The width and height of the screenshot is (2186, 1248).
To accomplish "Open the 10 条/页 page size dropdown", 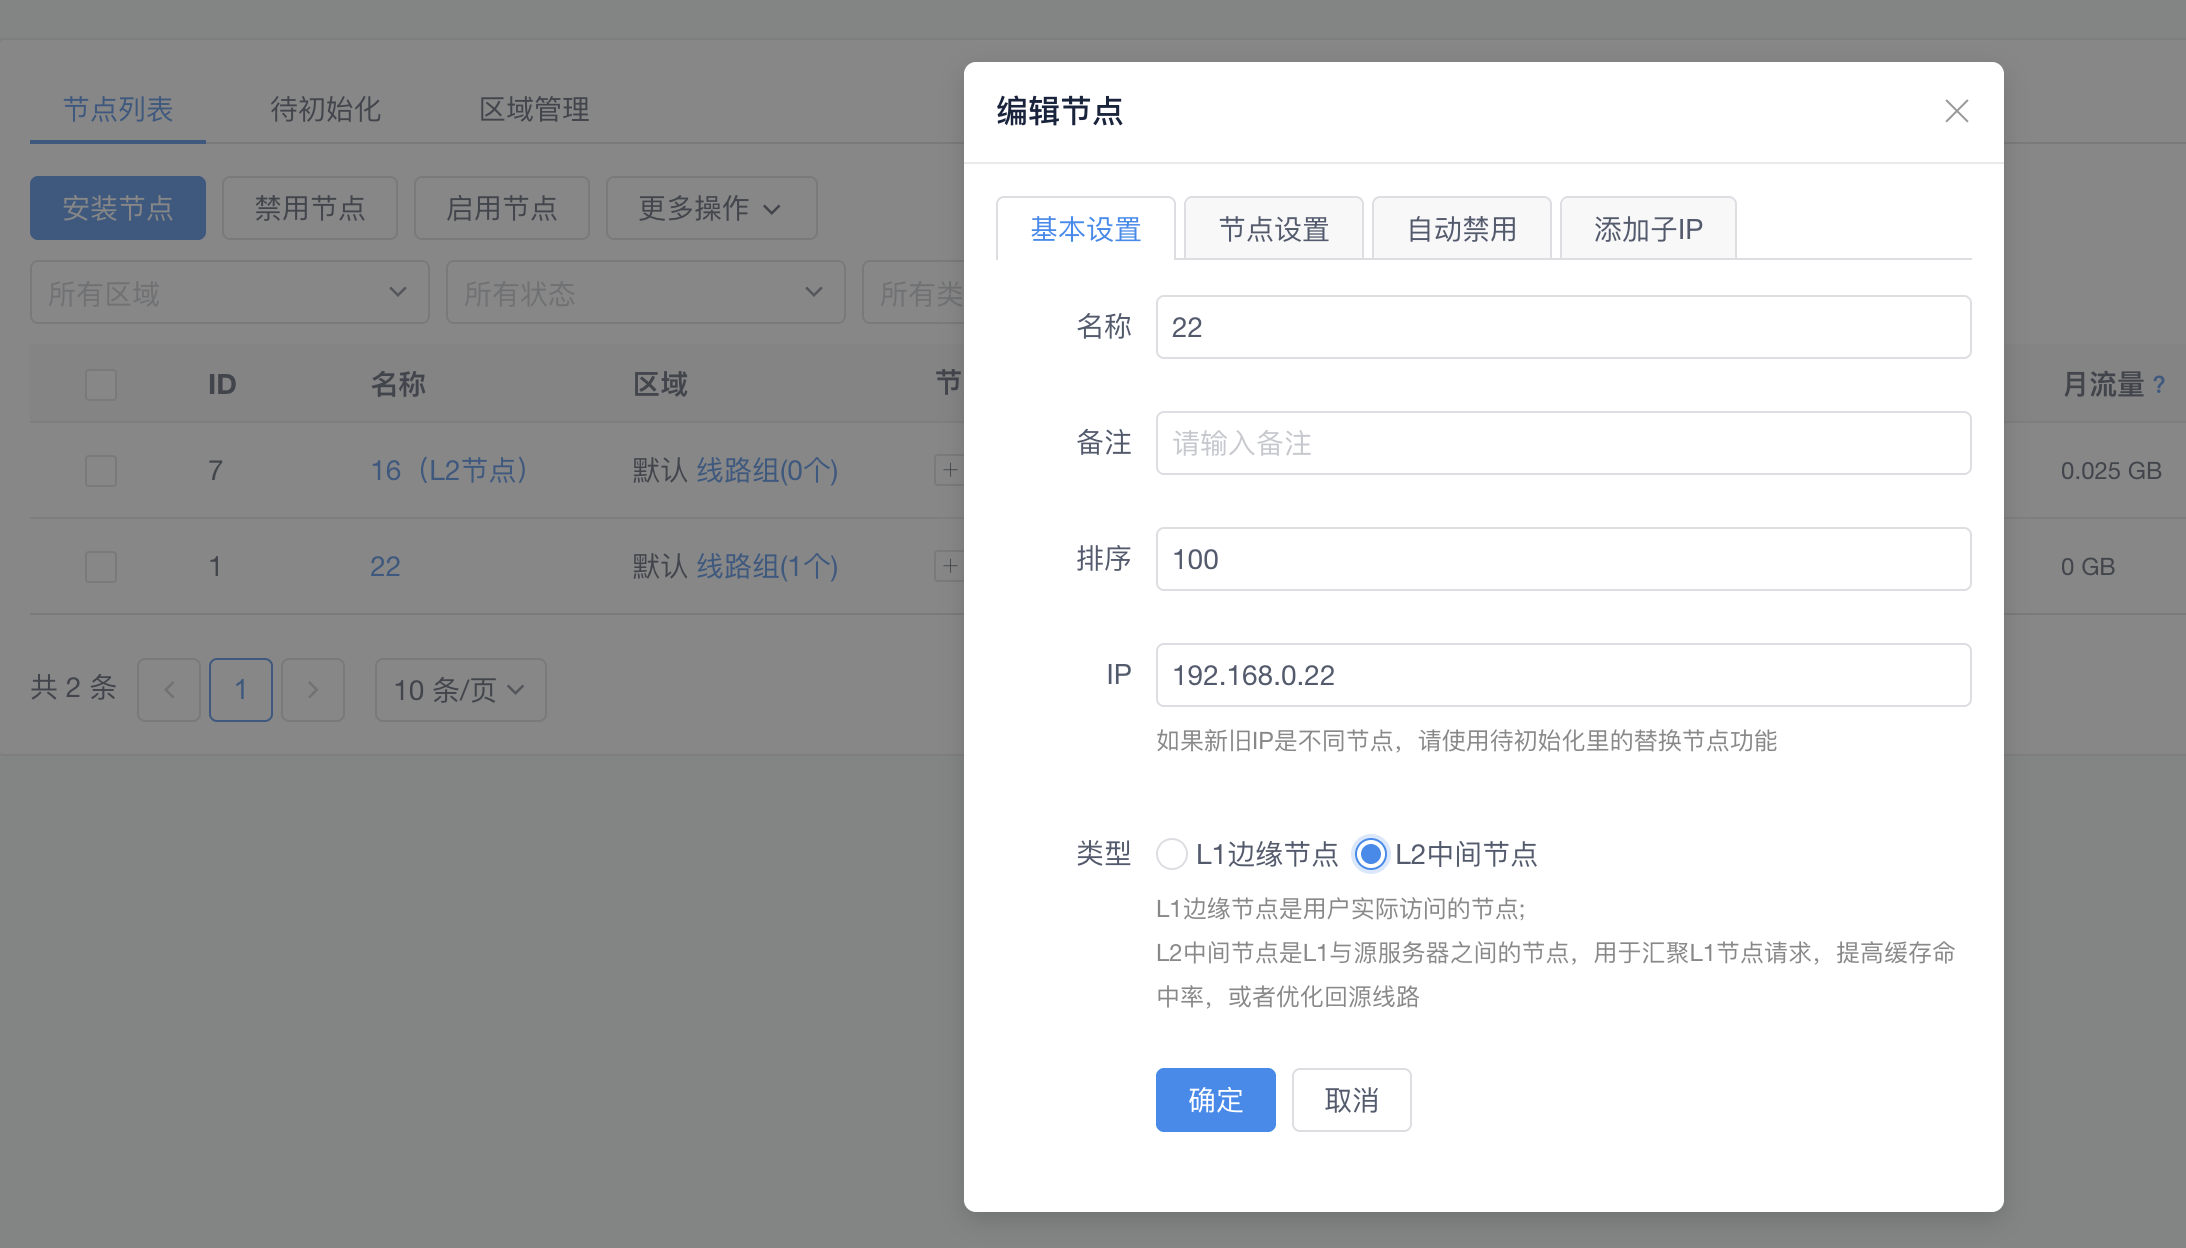I will pyautogui.click(x=460, y=690).
